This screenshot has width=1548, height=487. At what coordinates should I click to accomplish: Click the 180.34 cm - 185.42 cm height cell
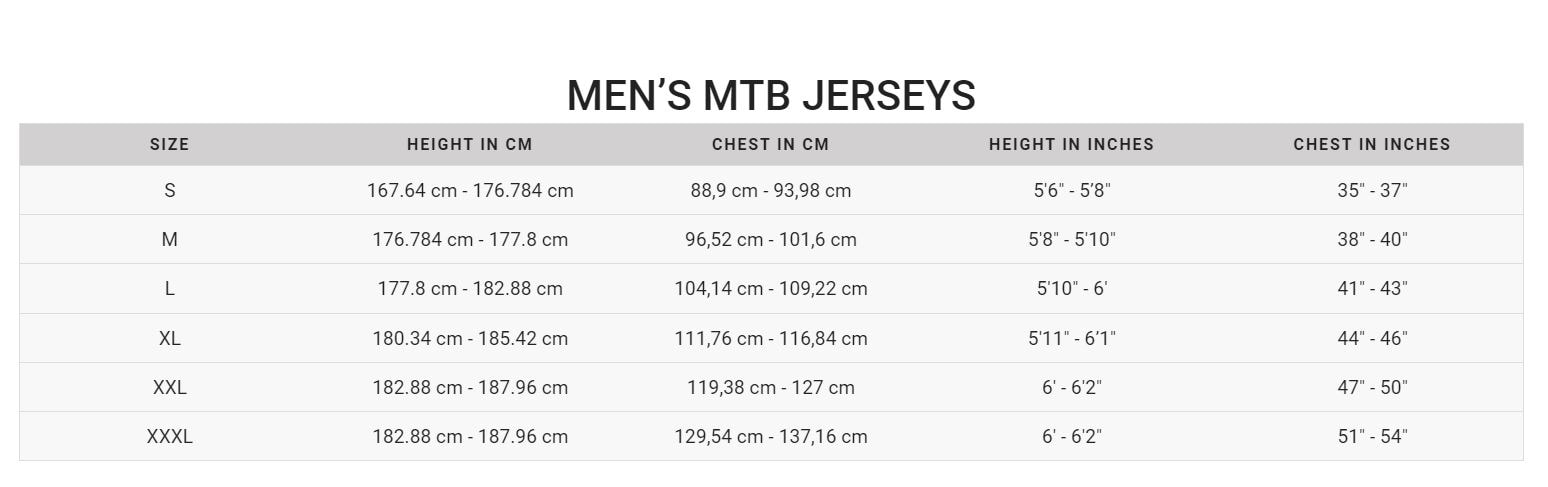[470, 339]
